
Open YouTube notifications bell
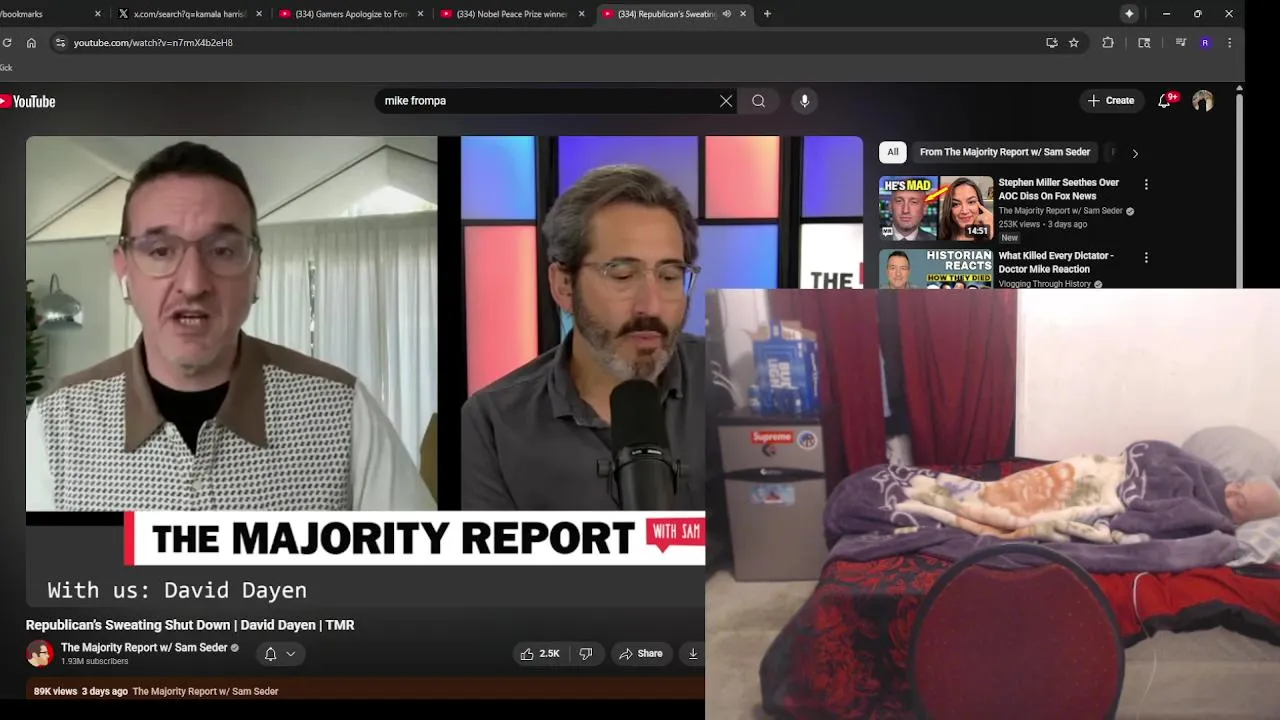tap(1165, 101)
